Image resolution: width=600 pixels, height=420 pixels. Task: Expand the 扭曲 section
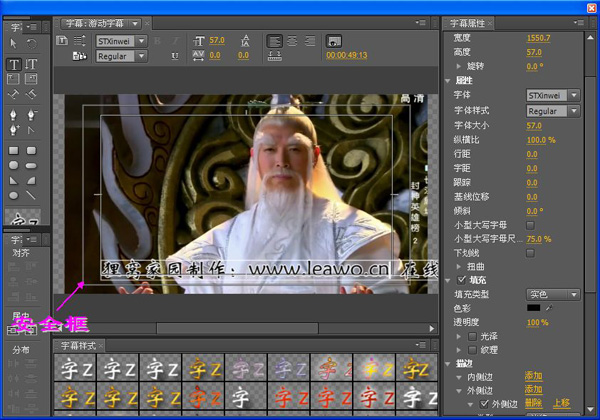pyautogui.click(x=458, y=266)
